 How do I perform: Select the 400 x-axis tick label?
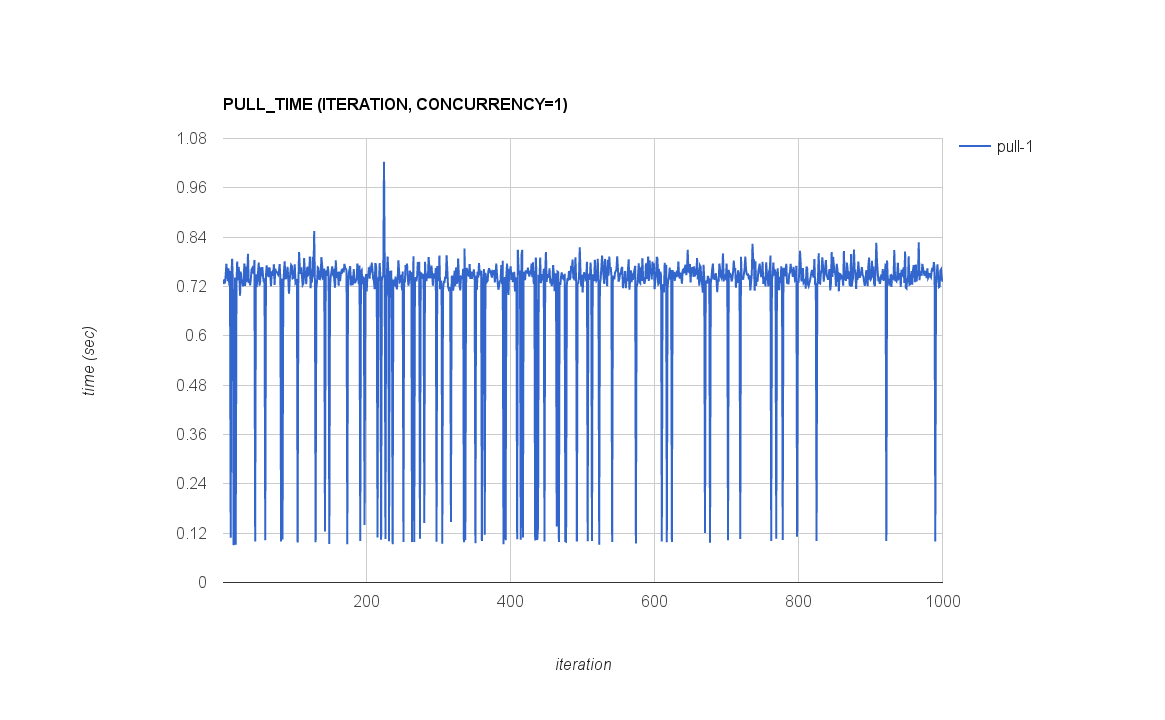(x=510, y=601)
